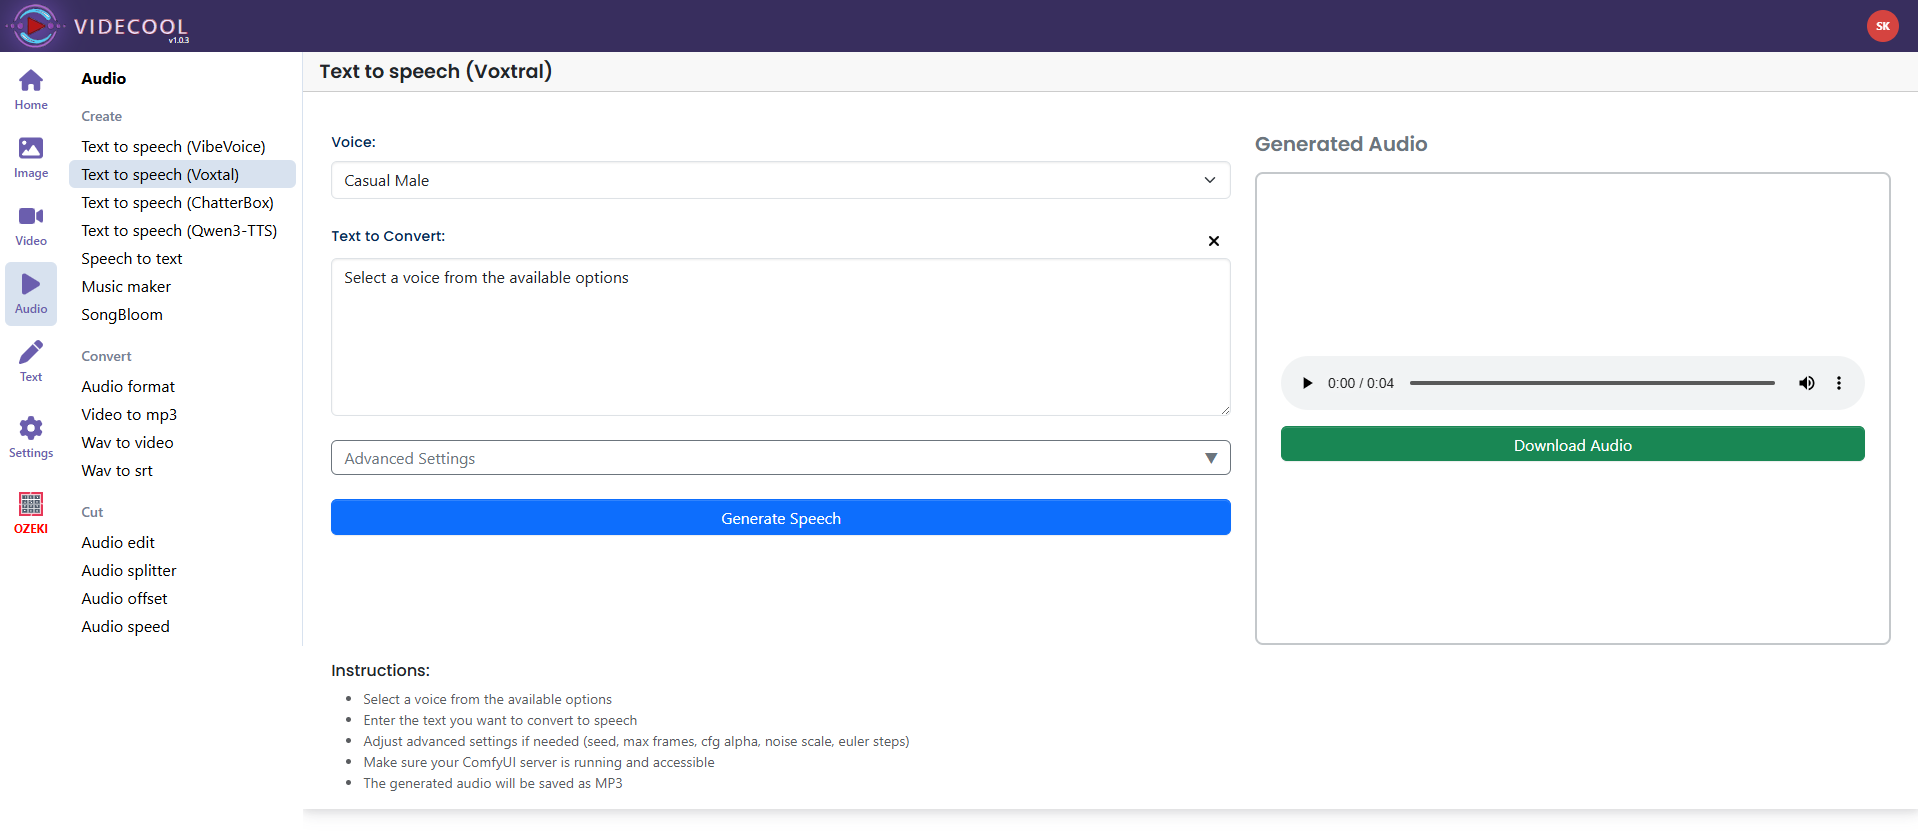1918x834 pixels.
Task: Open Text to speech (Qwen3-TTS)
Action: click(x=179, y=230)
